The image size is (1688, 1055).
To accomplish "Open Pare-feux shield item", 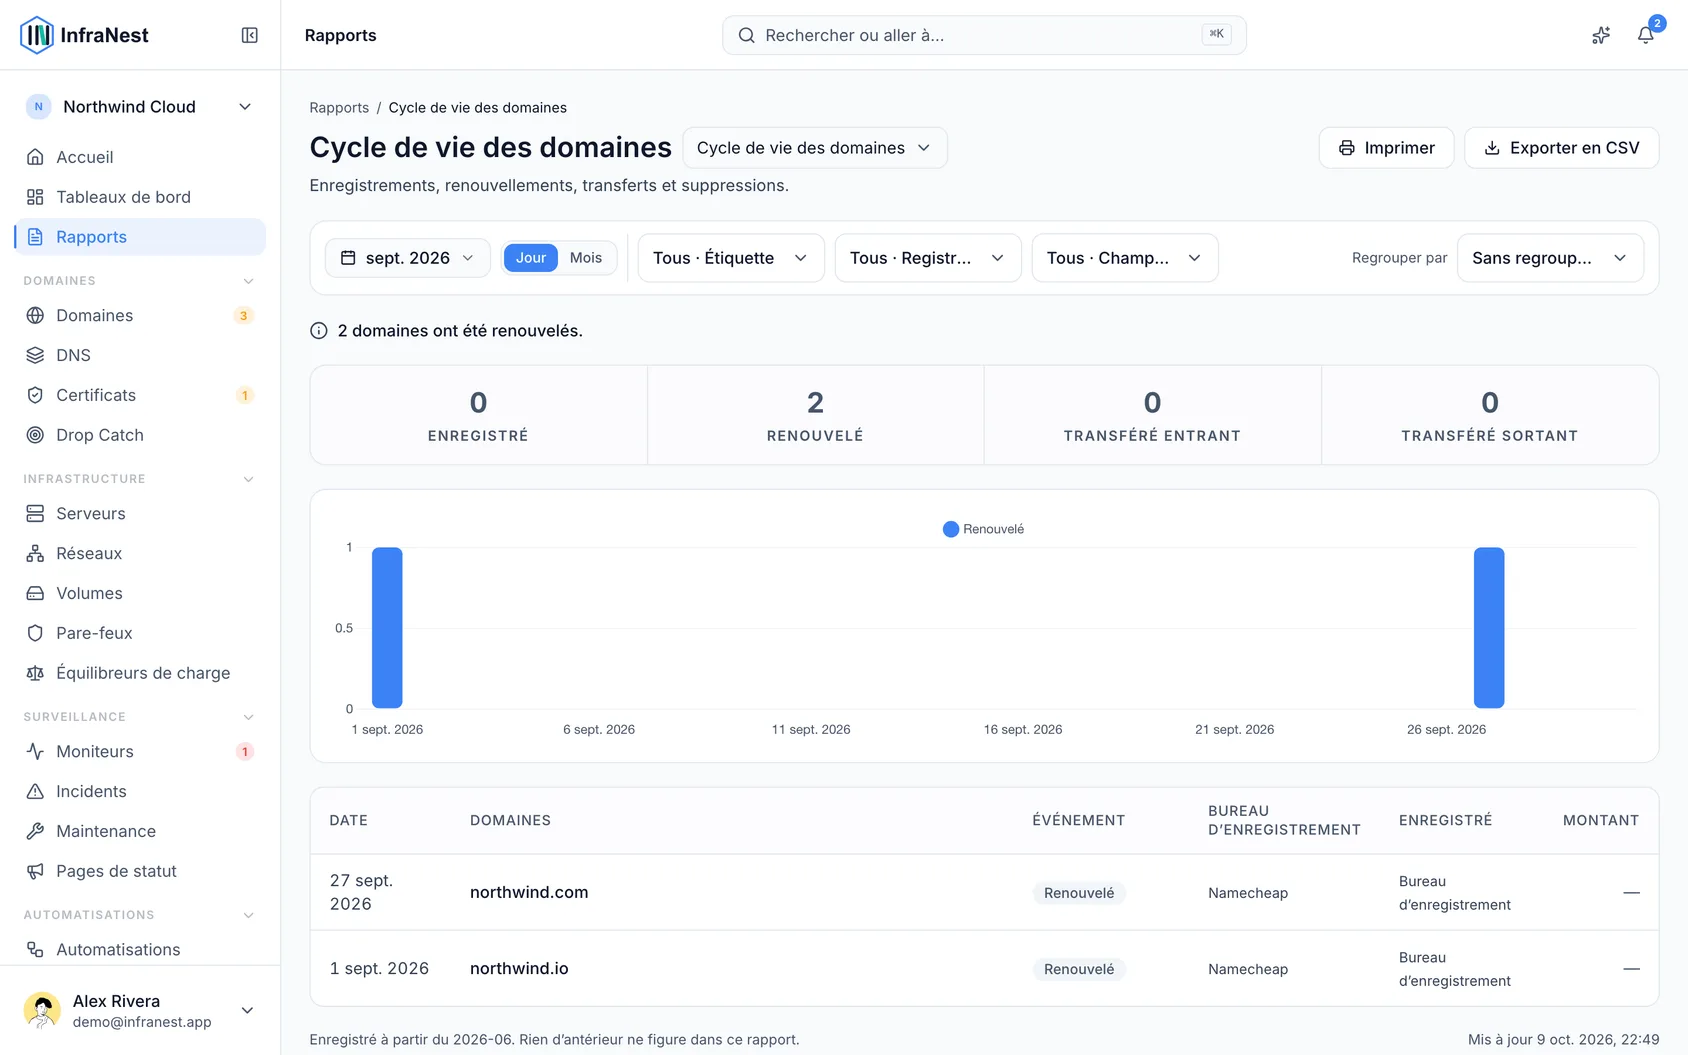I will [x=140, y=633].
